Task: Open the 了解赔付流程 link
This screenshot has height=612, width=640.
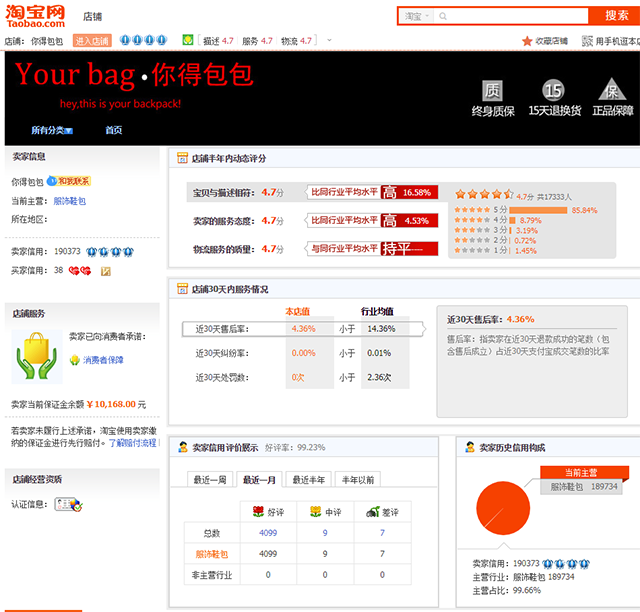Action: (132, 442)
